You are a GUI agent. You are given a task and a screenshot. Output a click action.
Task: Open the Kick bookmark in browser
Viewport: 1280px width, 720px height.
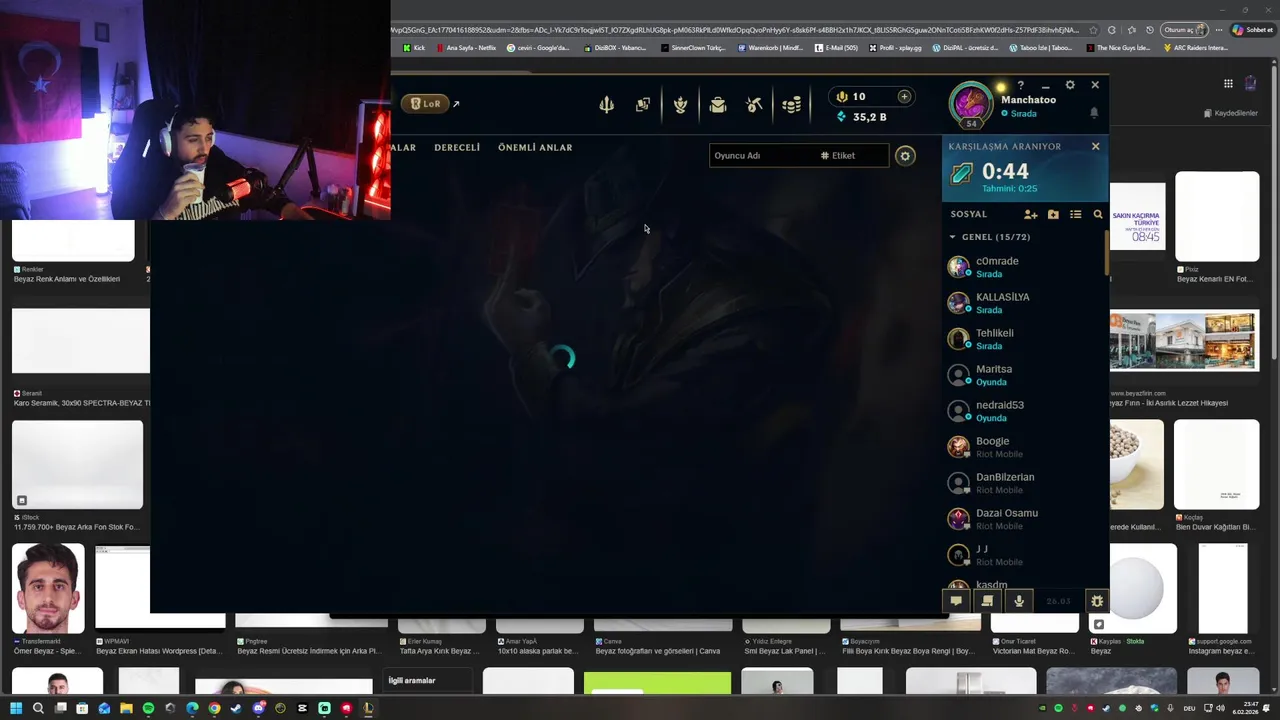tap(414, 48)
